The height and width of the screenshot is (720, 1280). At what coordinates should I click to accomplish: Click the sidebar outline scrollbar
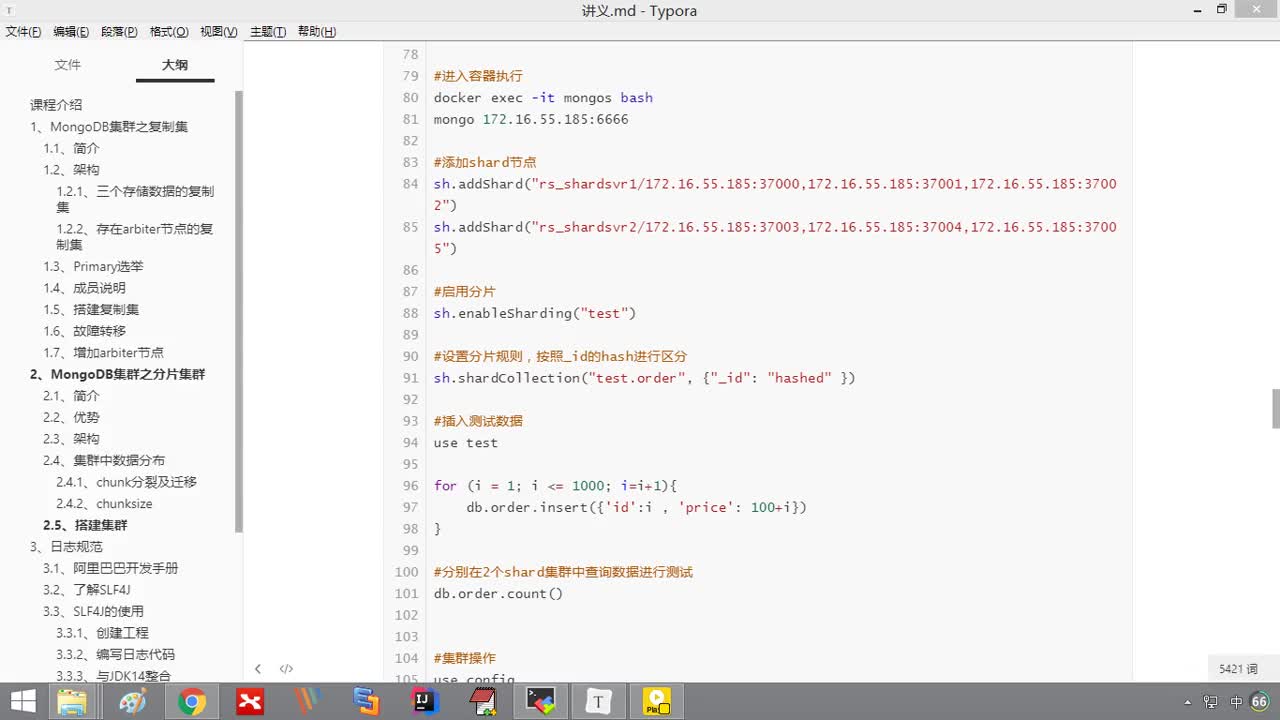(x=238, y=310)
